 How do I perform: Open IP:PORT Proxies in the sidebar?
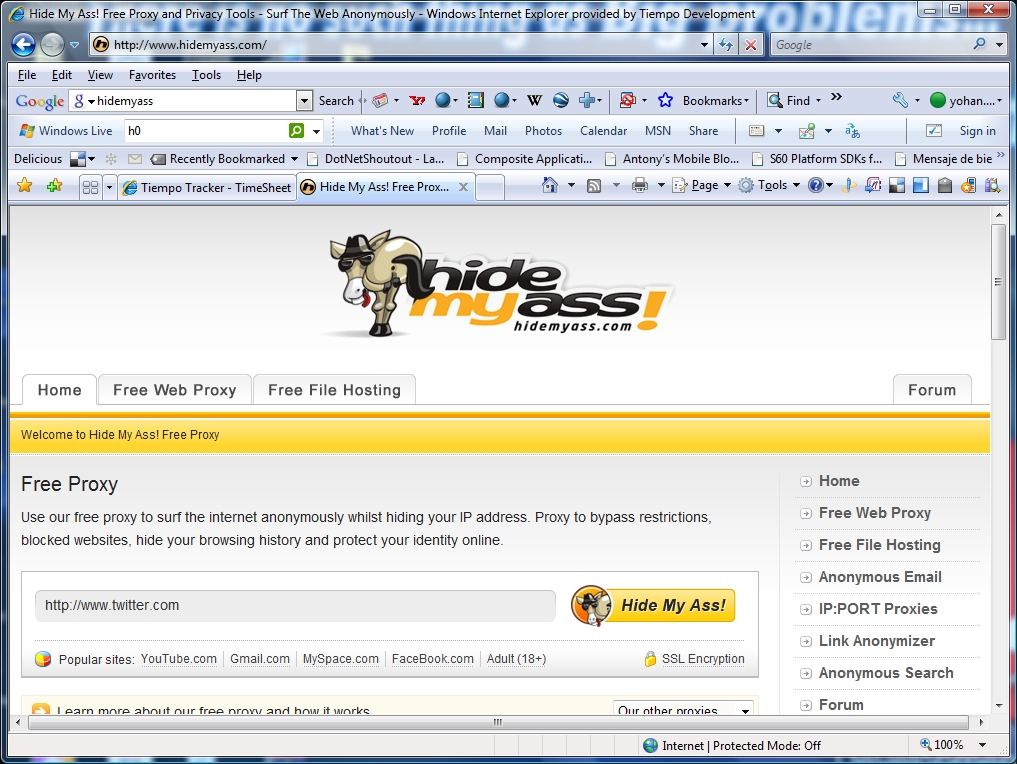pyautogui.click(x=878, y=609)
